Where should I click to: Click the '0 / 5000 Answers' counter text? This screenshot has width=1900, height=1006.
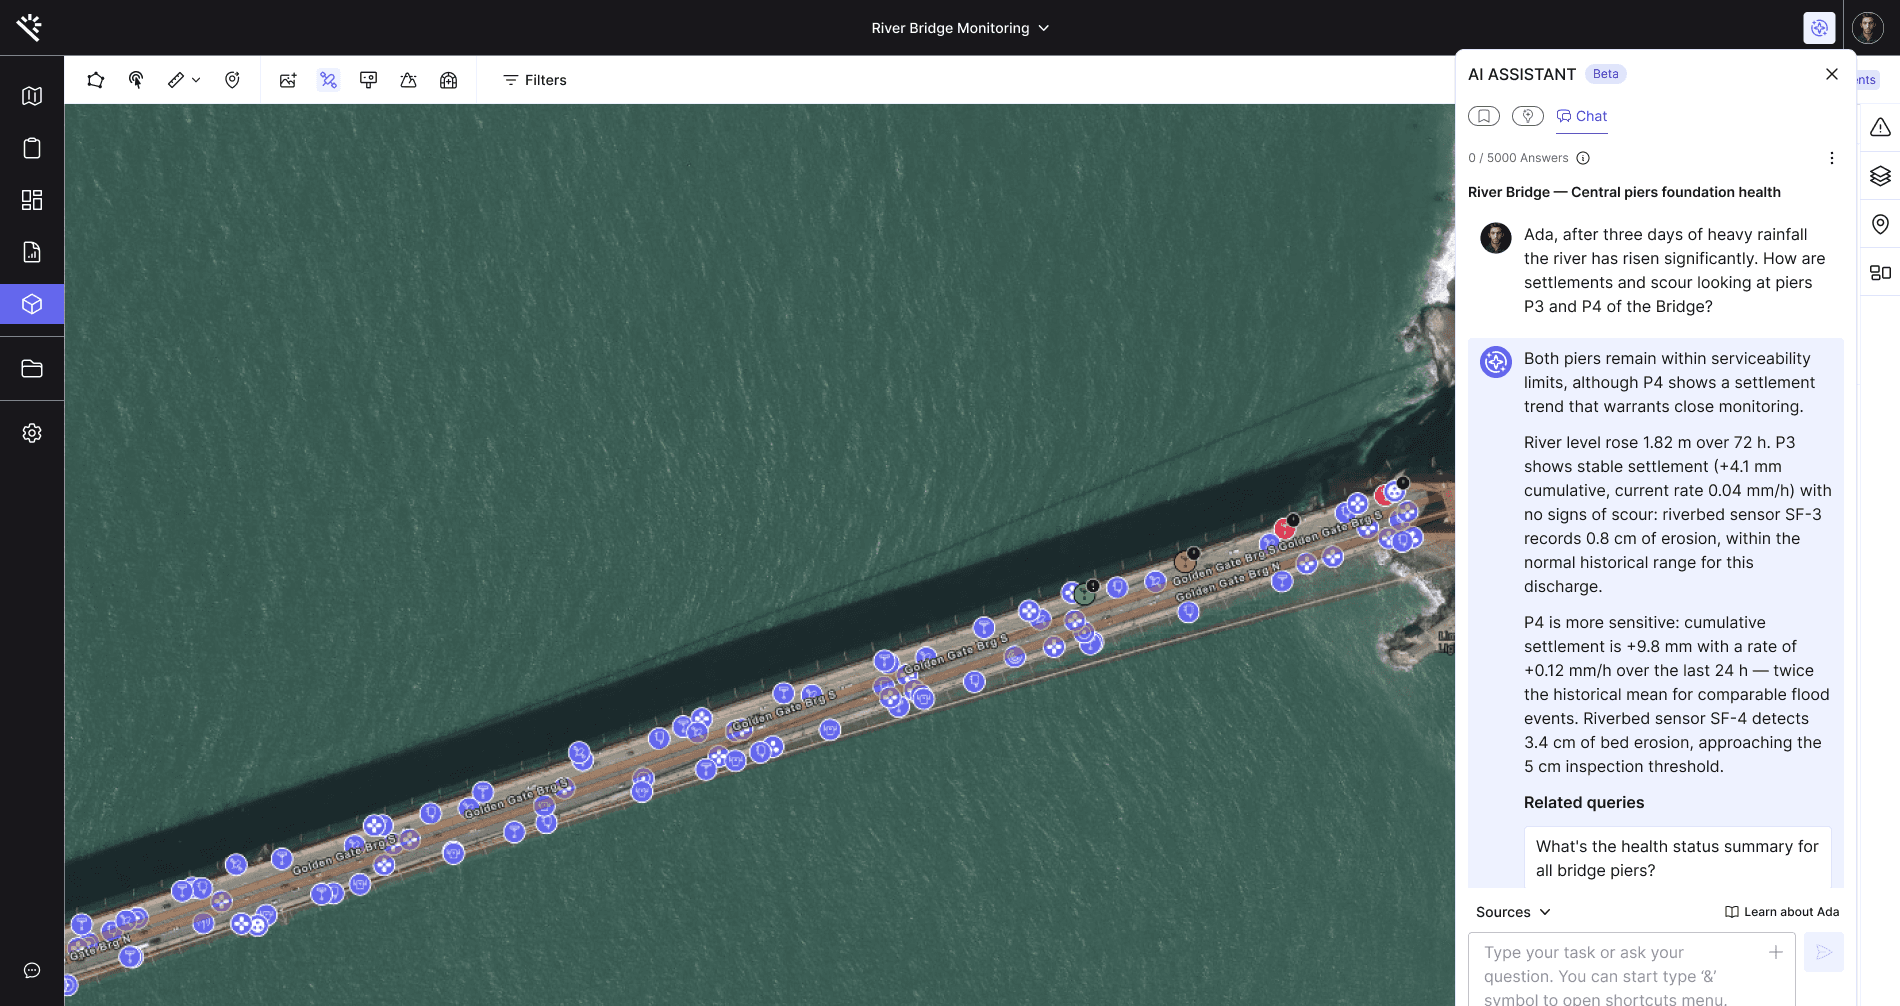point(1518,158)
